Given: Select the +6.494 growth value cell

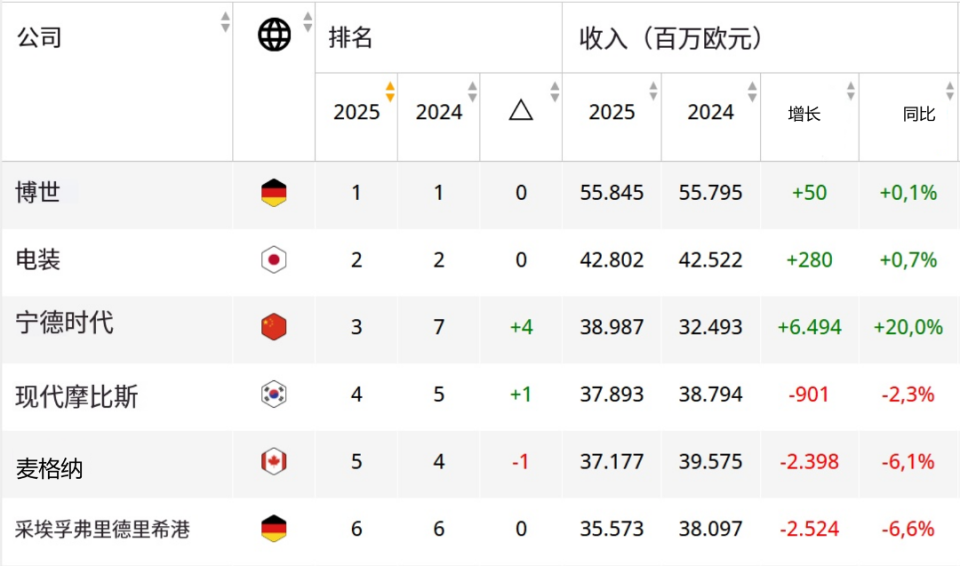Looking at the screenshot, I should pyautogui.click(x=809, y=327).
